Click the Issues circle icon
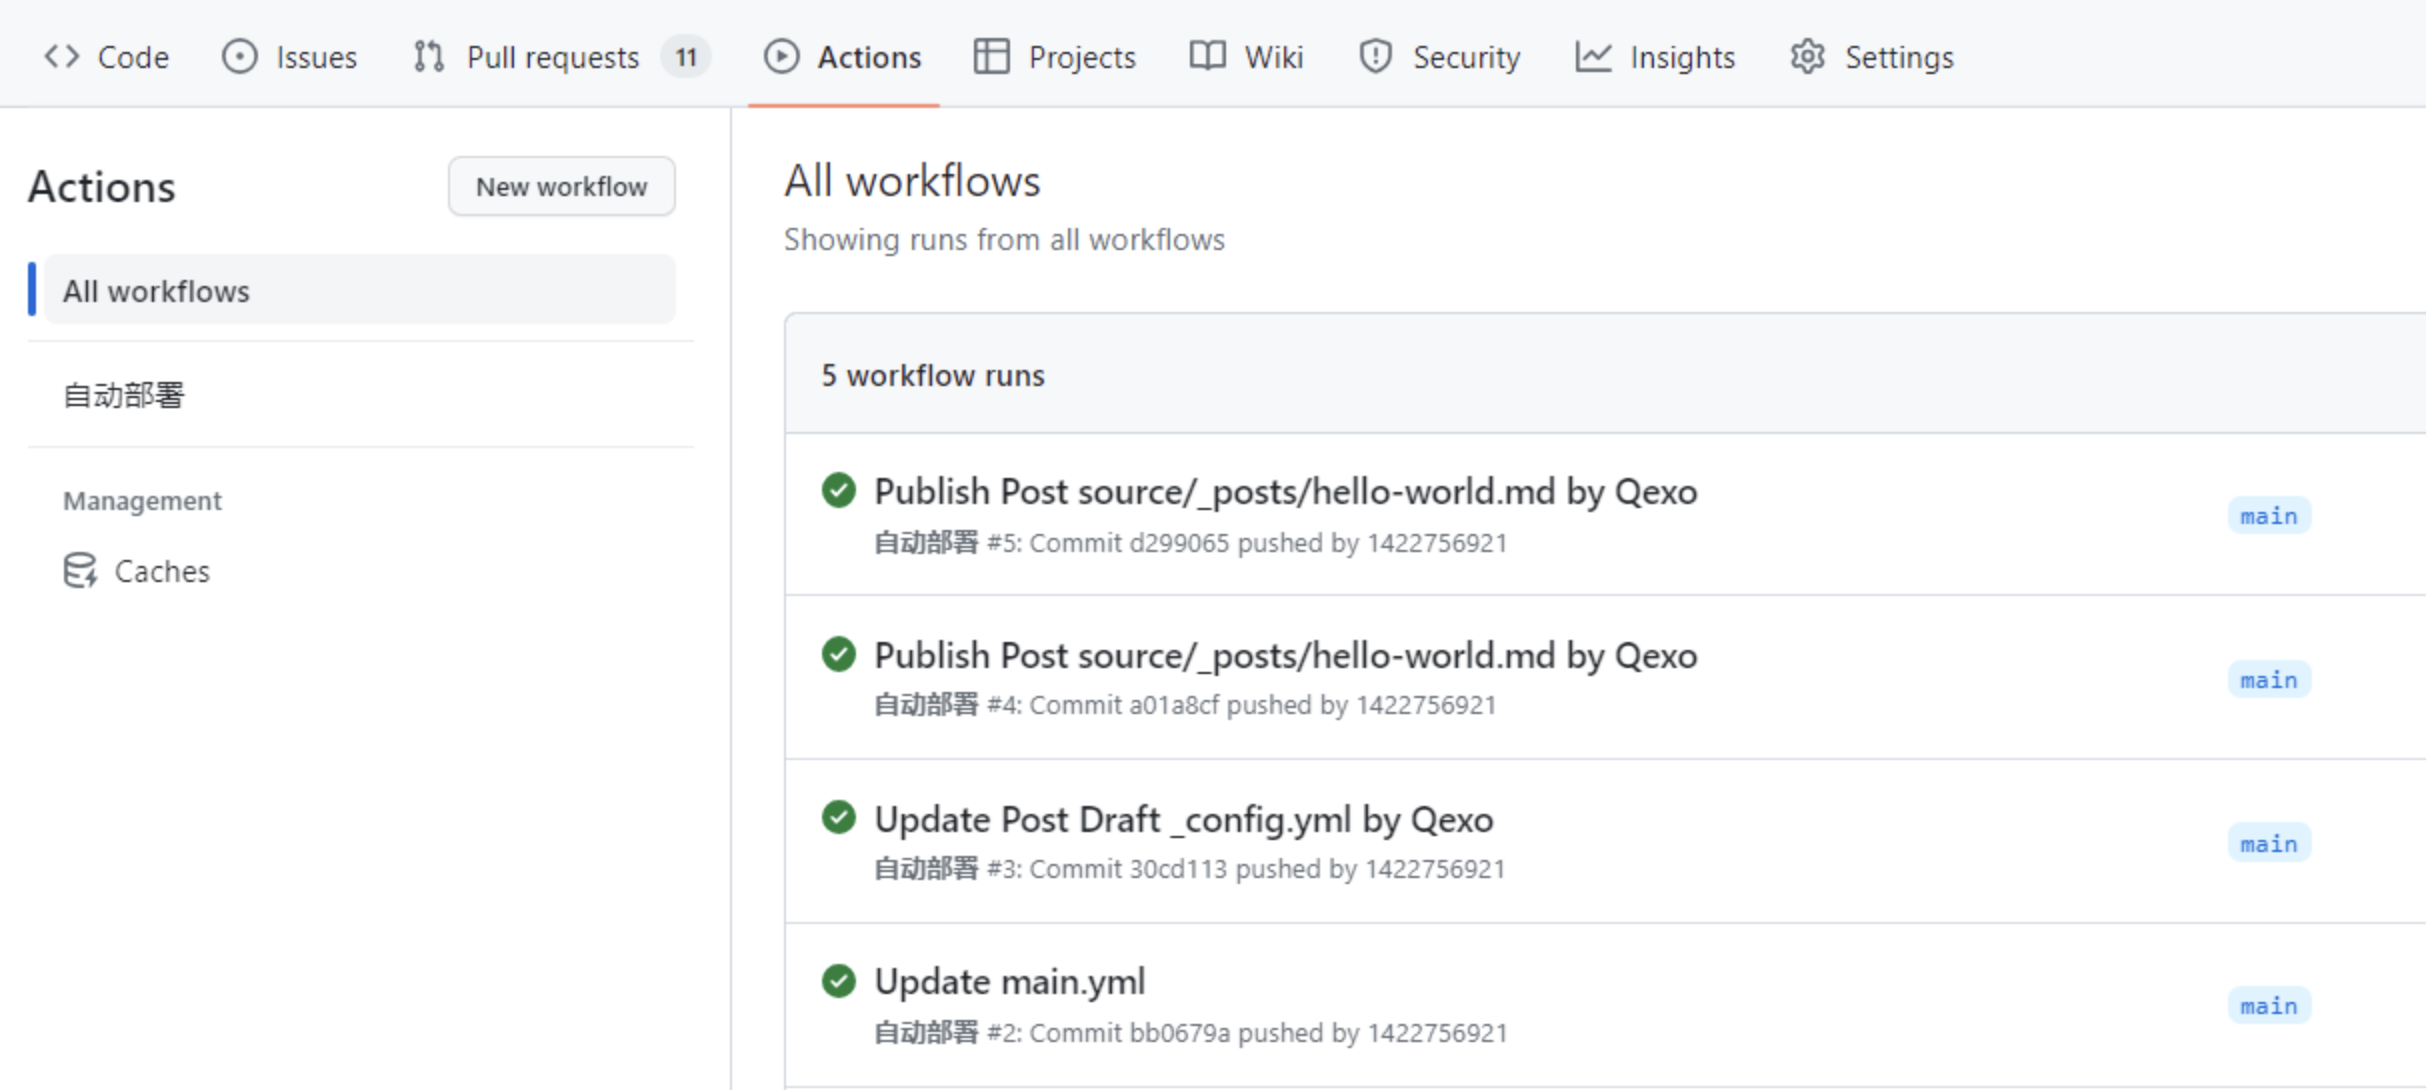 [239, 57]
